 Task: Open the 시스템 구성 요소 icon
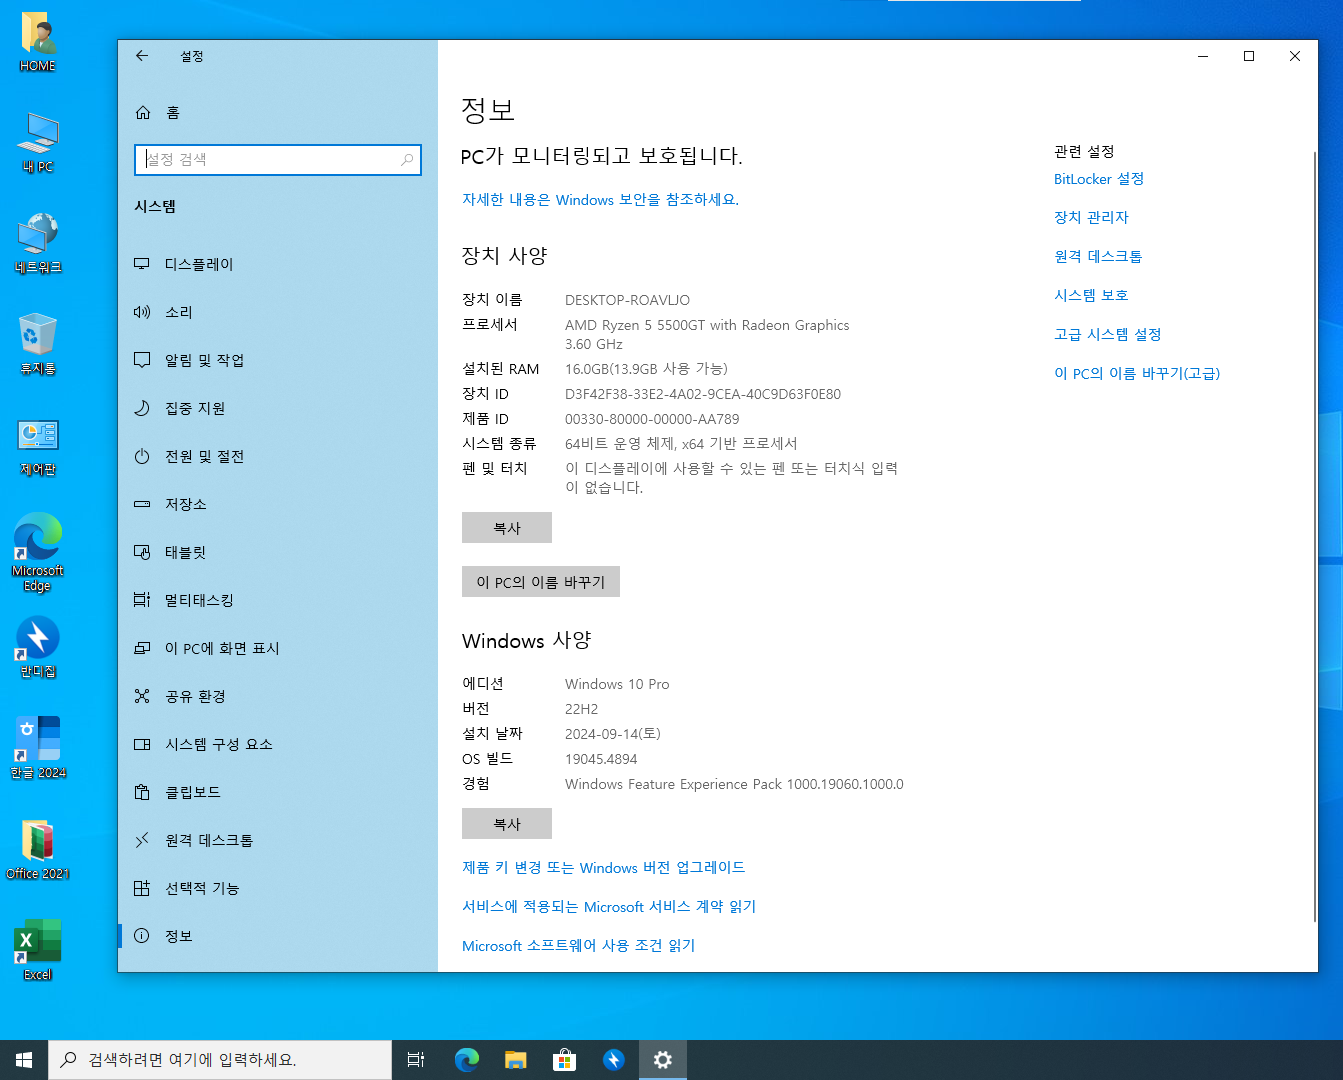142,744
